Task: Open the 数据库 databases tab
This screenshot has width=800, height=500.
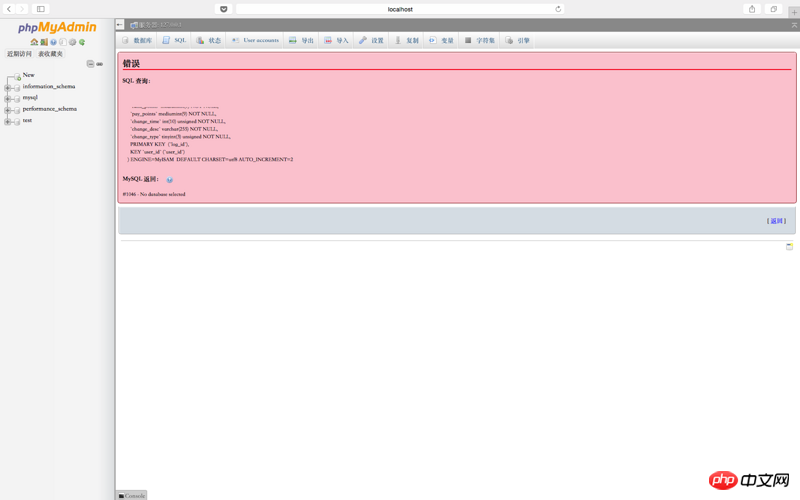Action: click(x=137, y=40)
